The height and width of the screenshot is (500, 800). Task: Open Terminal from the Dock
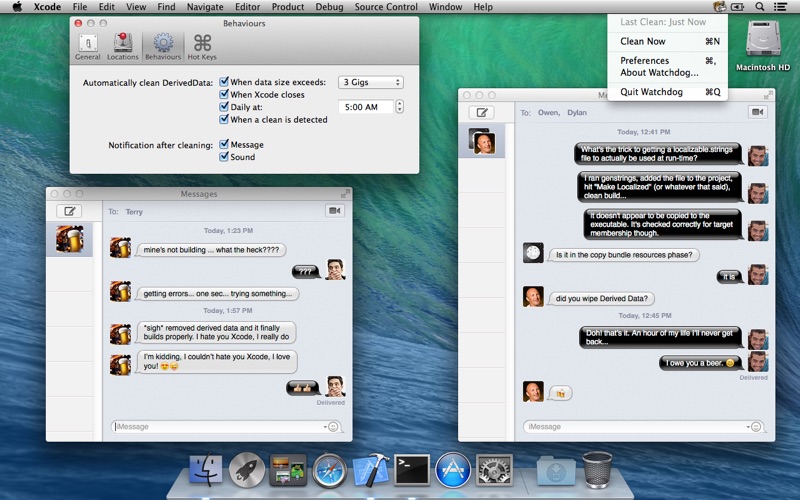tap(412, 470)
